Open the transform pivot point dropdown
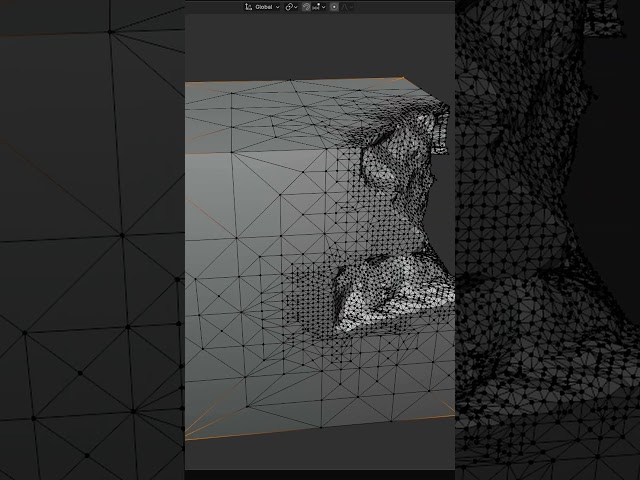 click(291, 7)
